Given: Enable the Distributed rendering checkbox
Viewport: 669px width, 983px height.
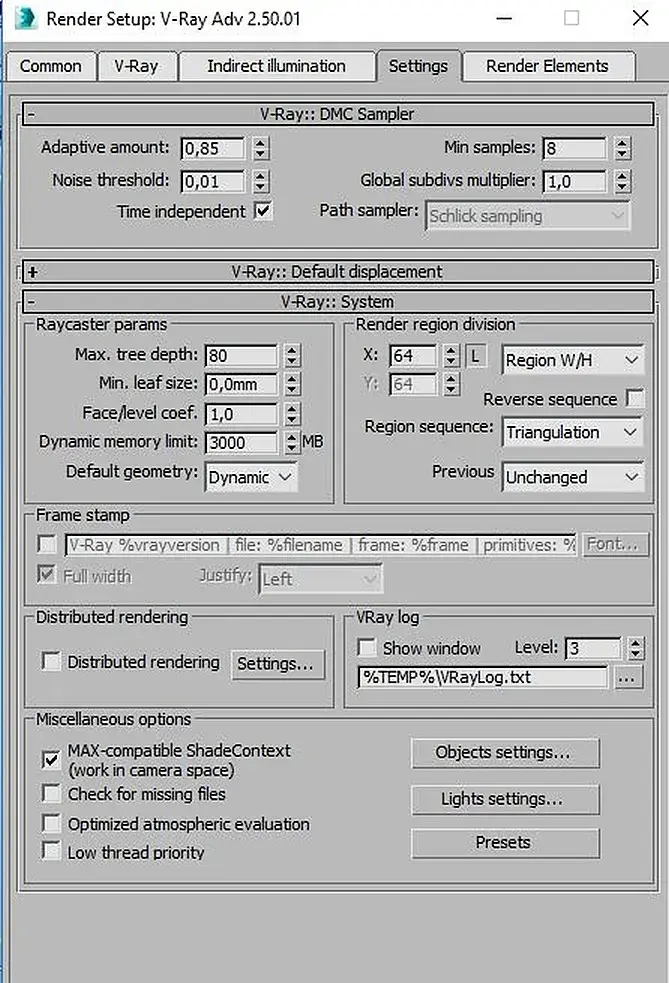Looking at the screenshot, I should pyautogui.click(x=51, y=662).
